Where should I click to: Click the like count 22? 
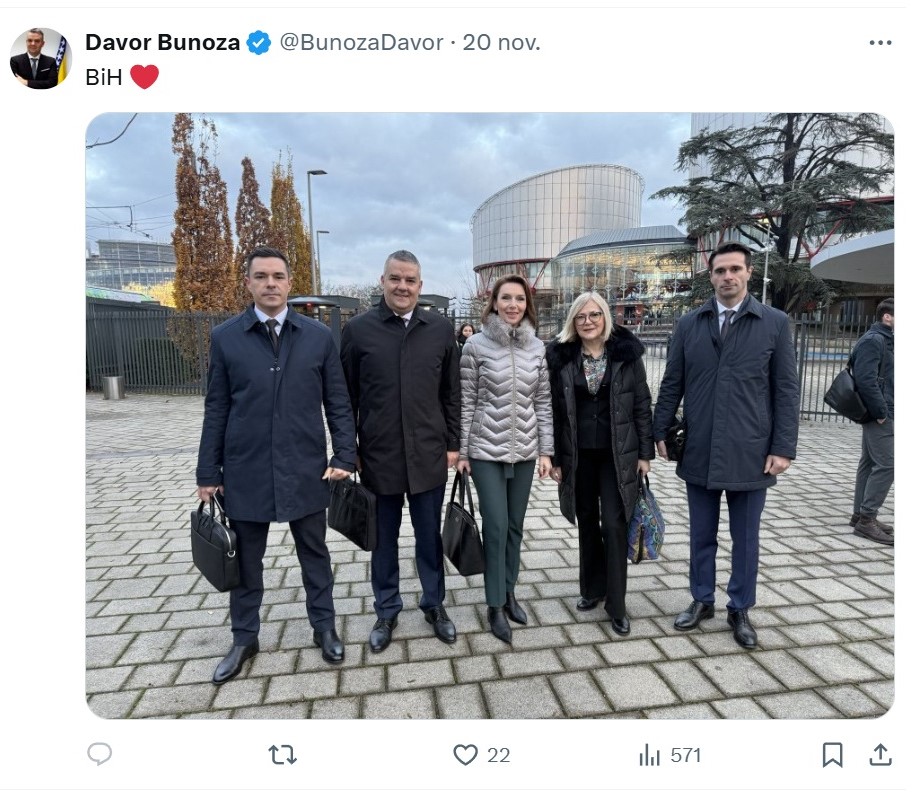[498, 755]
